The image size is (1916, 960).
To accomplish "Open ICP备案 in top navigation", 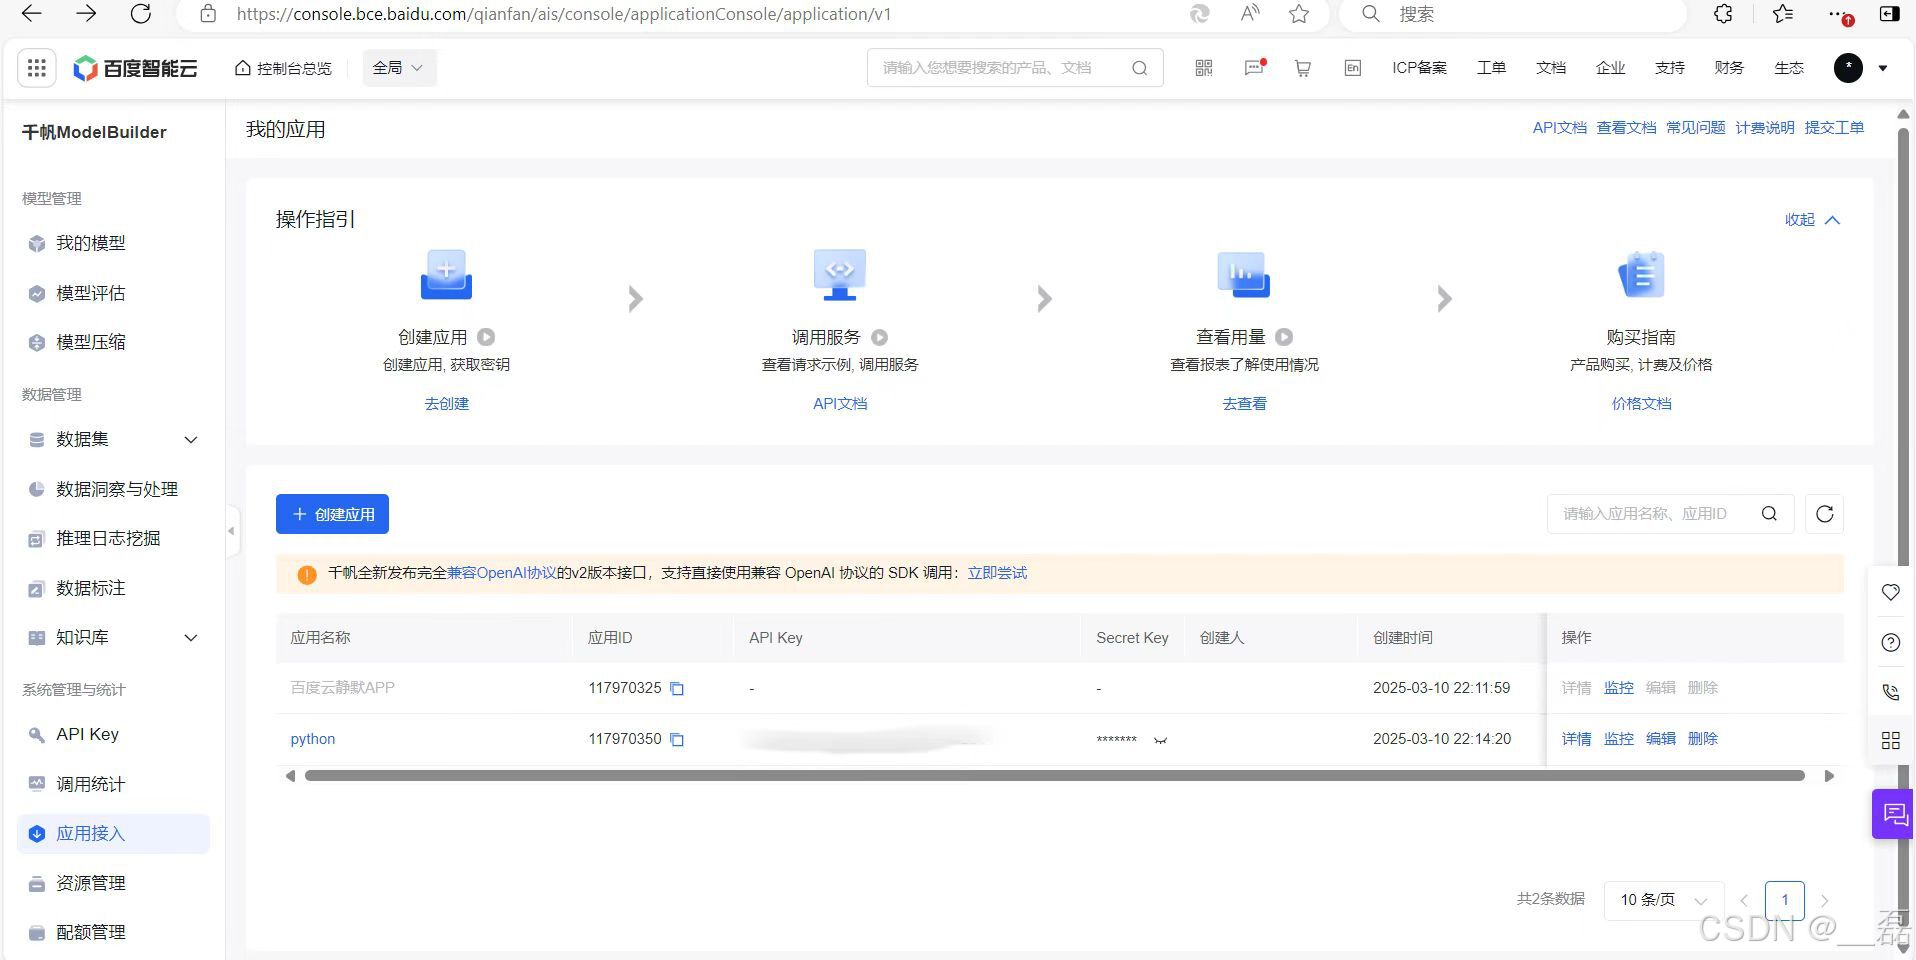I will click(1419, 68).
